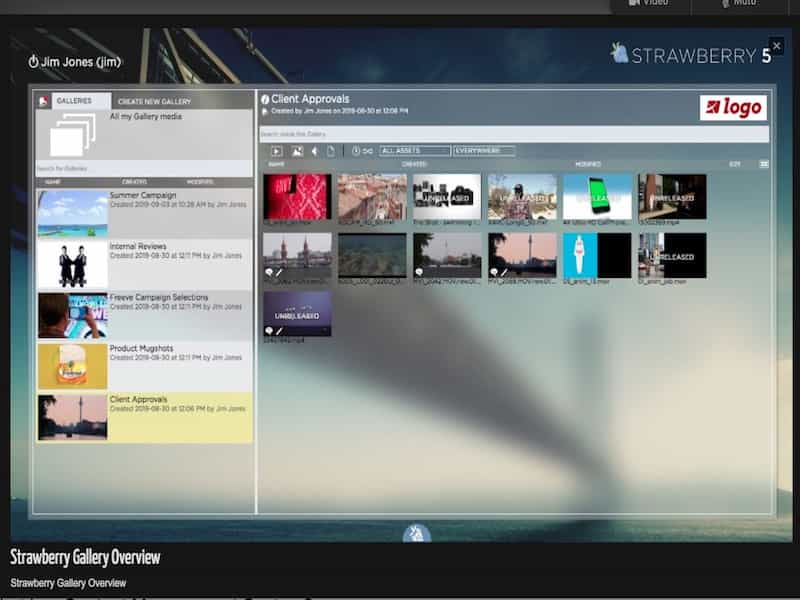
Task: Open the green phone video thumbnail
Action: pos(597,196)
